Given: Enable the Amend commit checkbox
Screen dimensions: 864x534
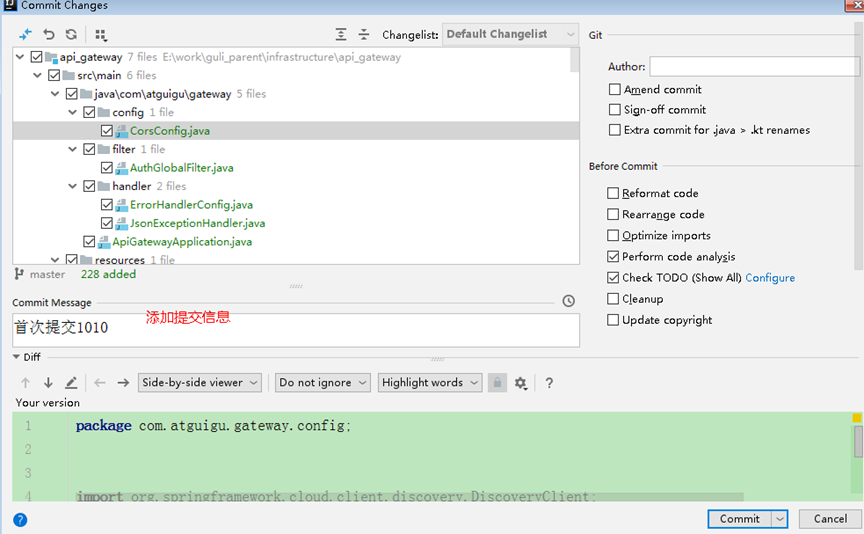Looking at the screenshot, I should point(615,89).
